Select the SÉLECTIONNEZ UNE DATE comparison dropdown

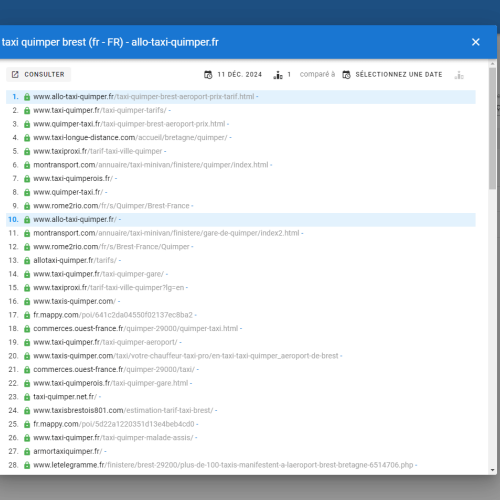392,75
